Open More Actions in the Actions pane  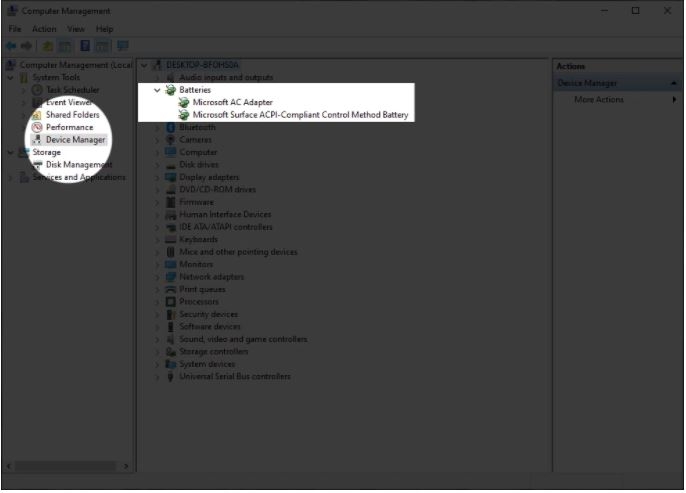tap(599, 100)
